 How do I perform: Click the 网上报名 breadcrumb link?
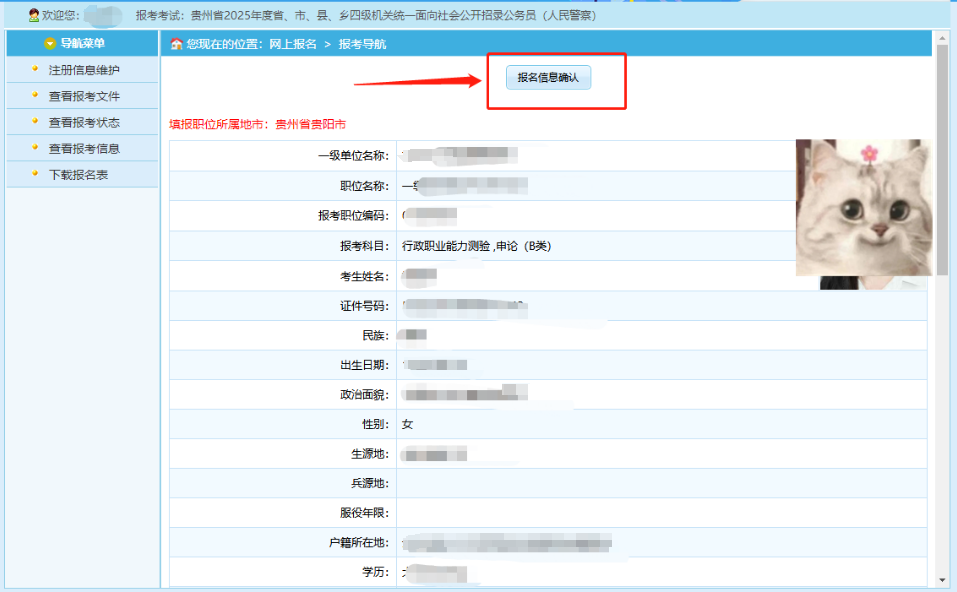click(x=293, y=44)
